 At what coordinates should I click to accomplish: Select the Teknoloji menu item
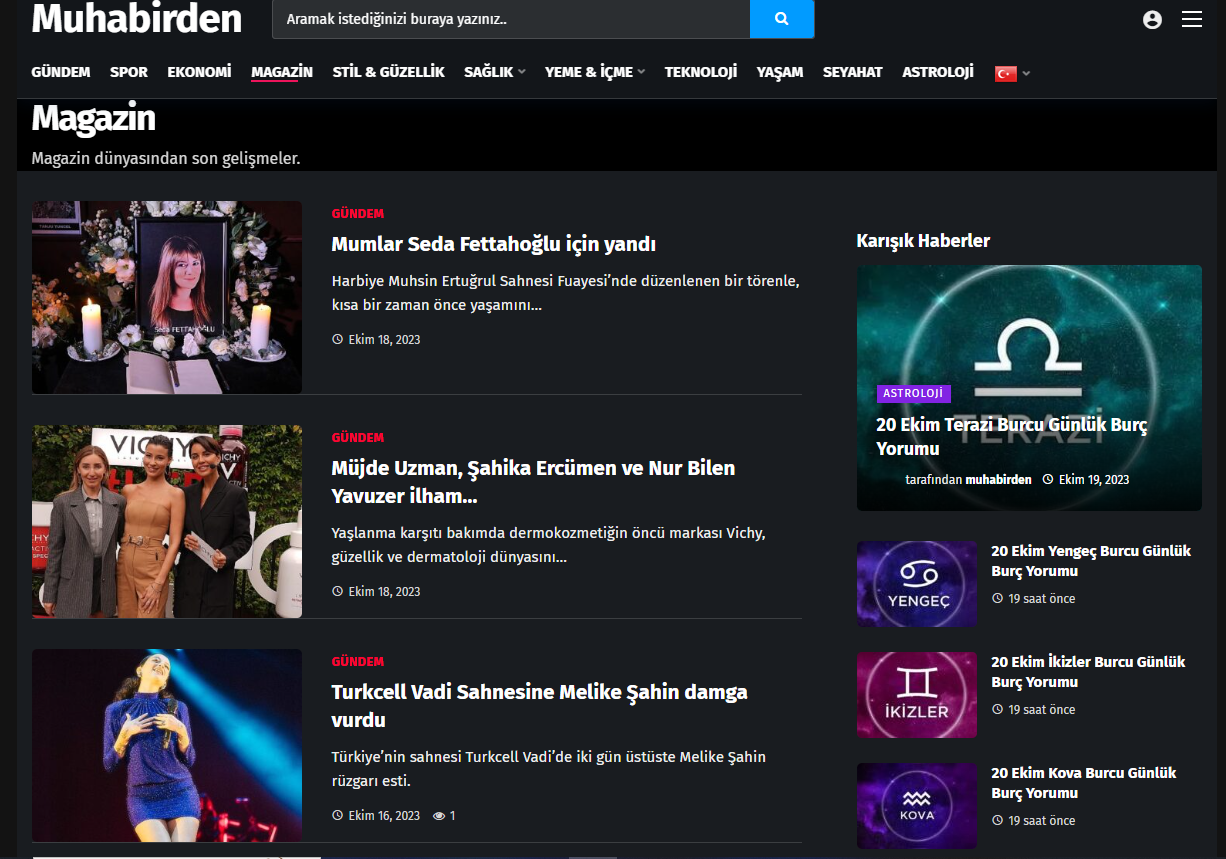pyautogui.click(x=701, y=72)
